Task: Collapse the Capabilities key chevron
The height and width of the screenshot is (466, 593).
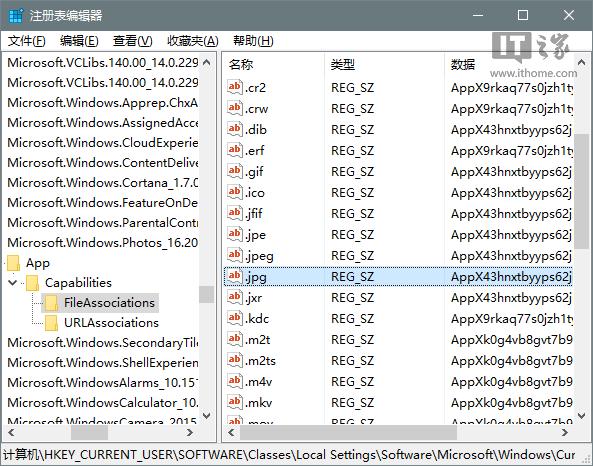Action: (12, 283)
